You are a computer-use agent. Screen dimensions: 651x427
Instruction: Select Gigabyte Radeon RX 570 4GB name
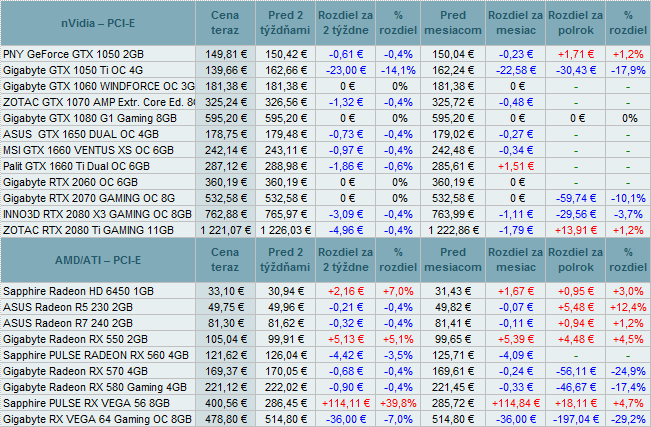76,371
